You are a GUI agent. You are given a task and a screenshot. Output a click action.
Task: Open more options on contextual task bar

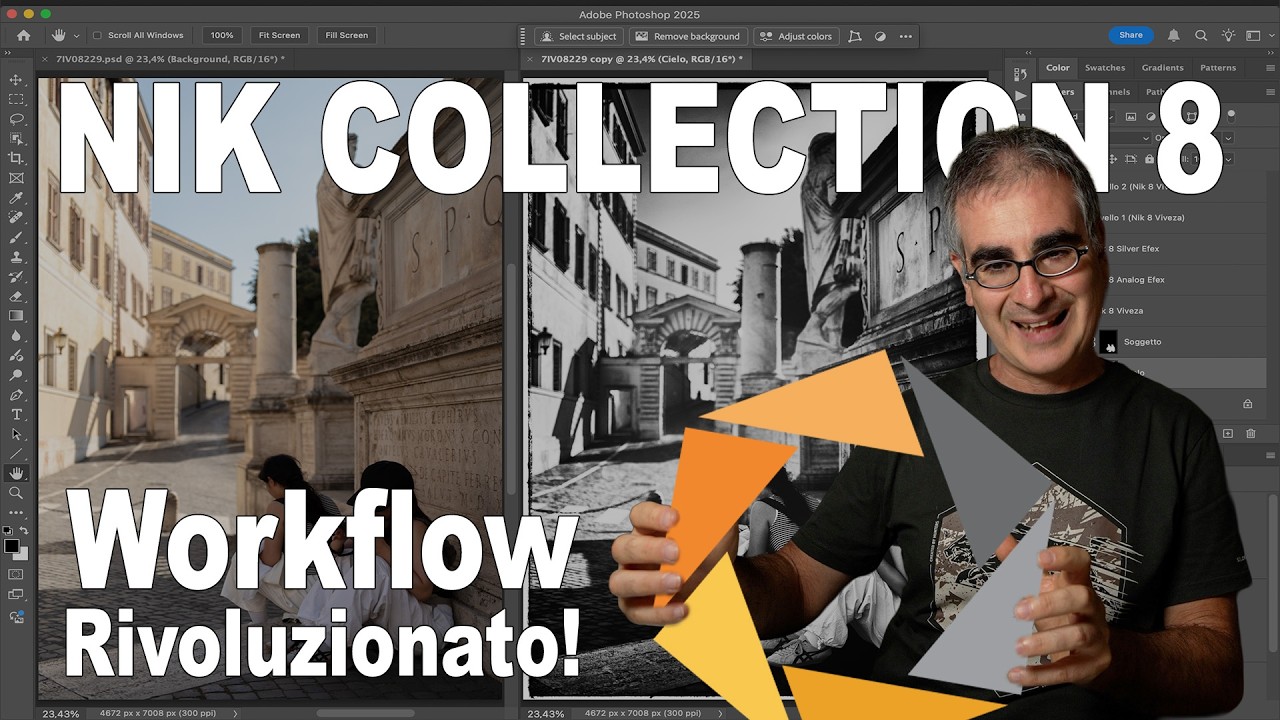coord(906,36)
